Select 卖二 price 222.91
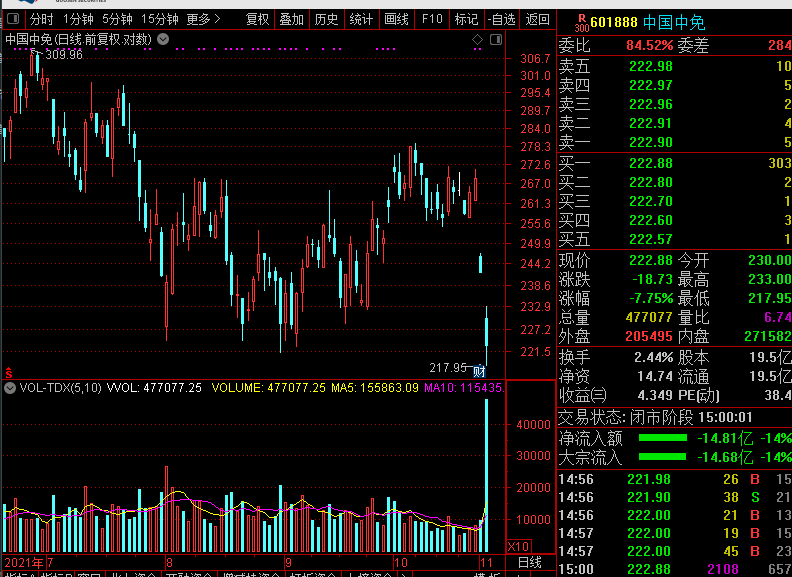This screenshot has width=792, height=577. [x=651, y=123]
